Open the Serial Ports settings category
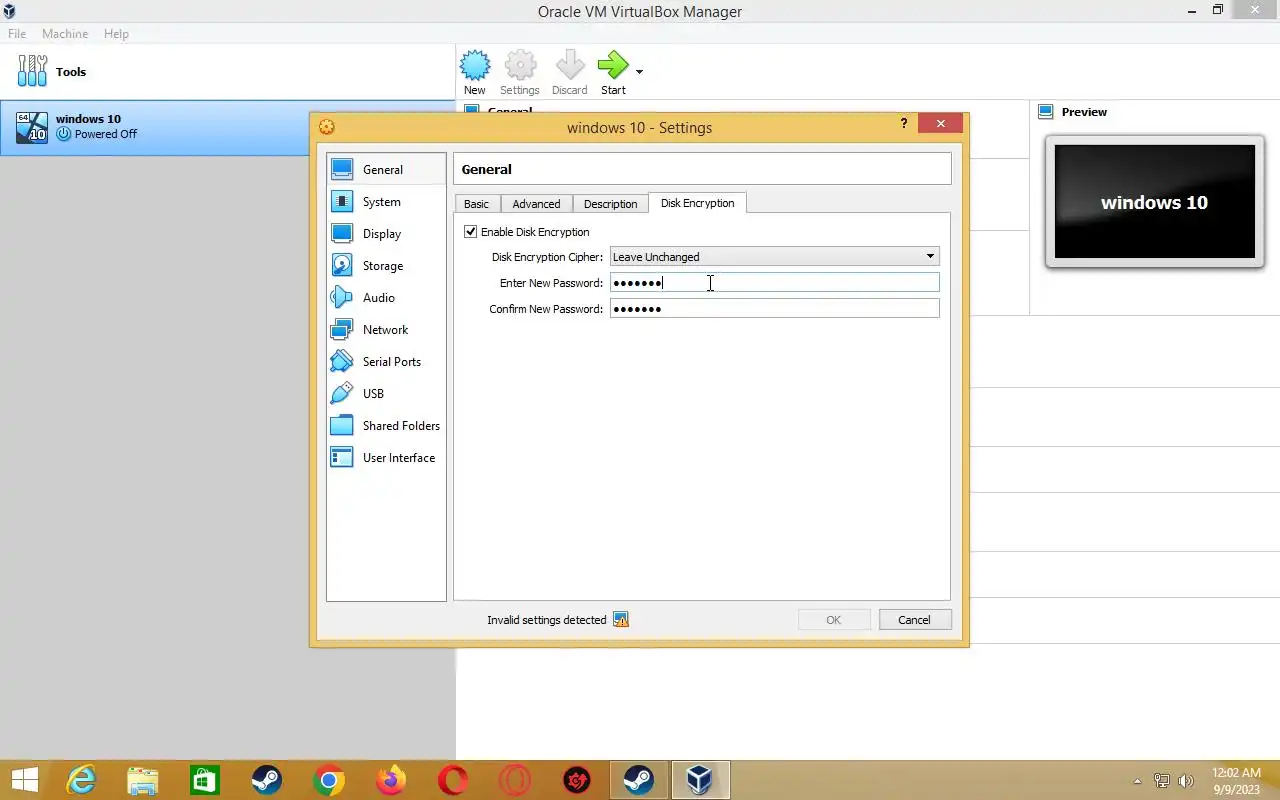Screen dimensions: 1280x800 click(x=386, y=362)
